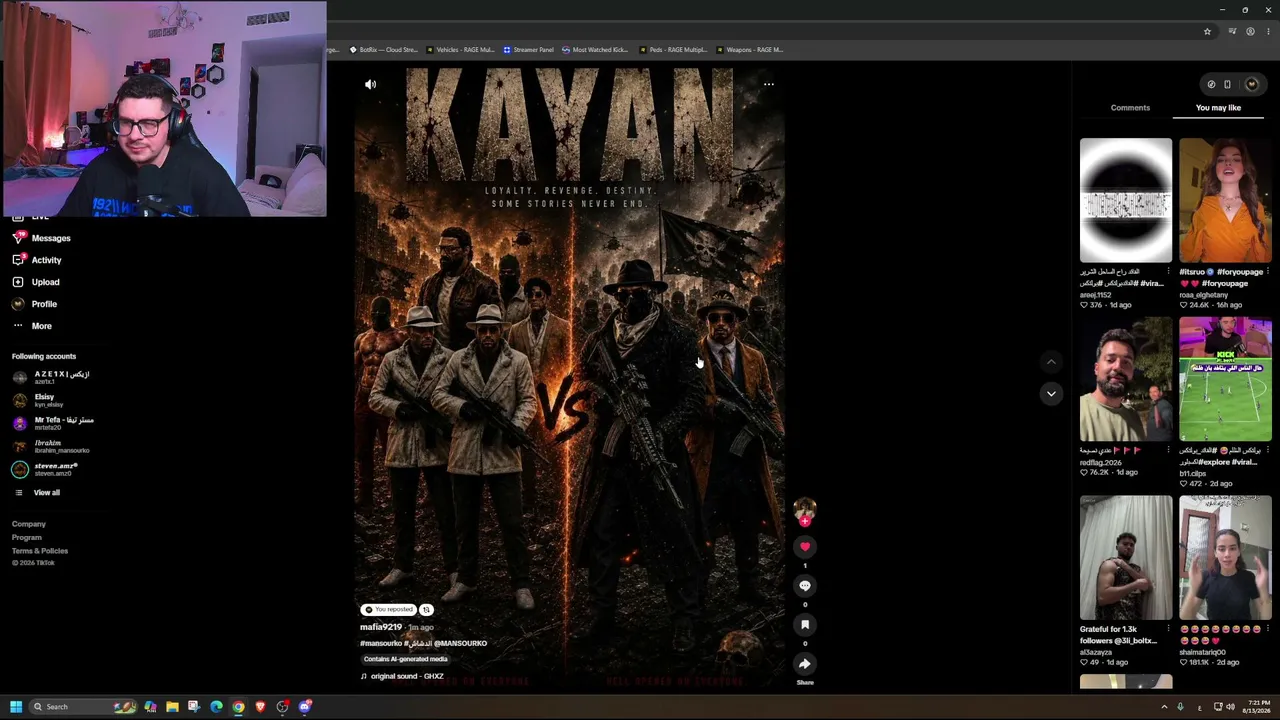
Task: Open File Explorer from the taskbar
Action: point(172,707)
